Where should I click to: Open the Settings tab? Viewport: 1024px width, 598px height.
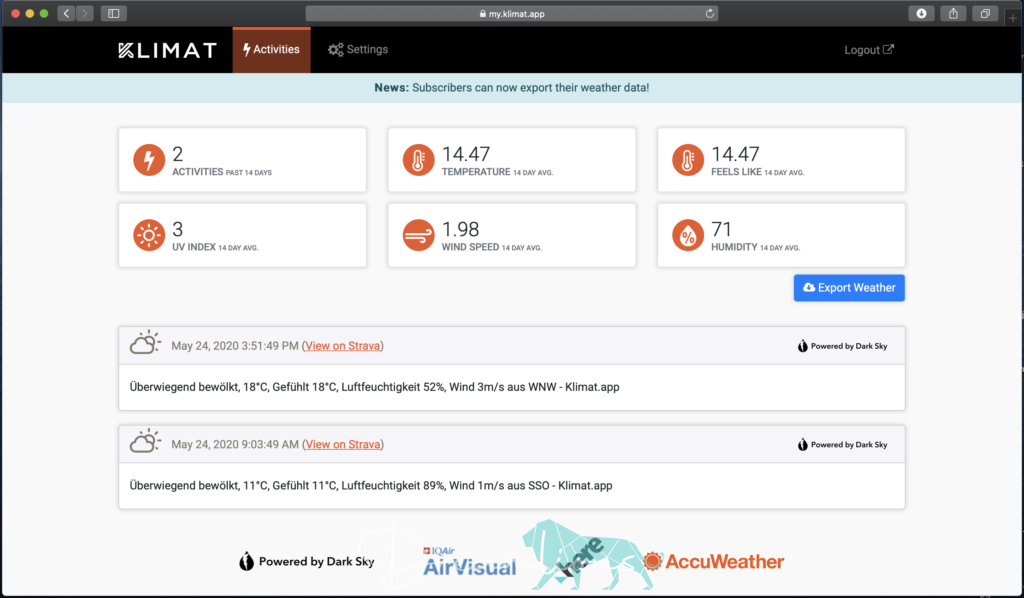358,50
